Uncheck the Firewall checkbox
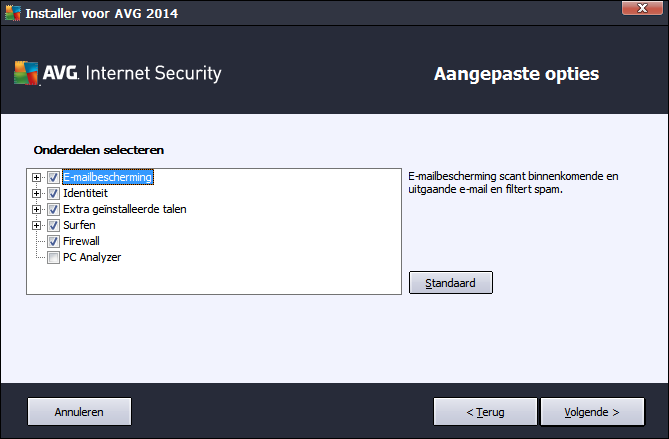The image size is (669, 439). (x=53, y=241)
